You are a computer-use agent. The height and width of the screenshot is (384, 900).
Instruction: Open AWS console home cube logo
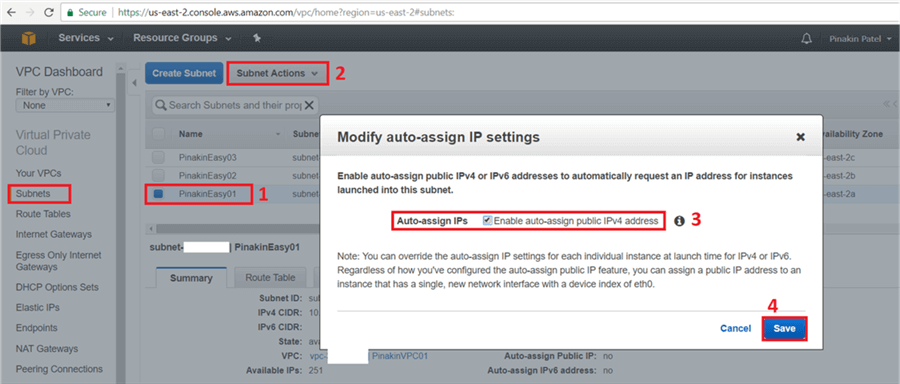coord(29,38)
